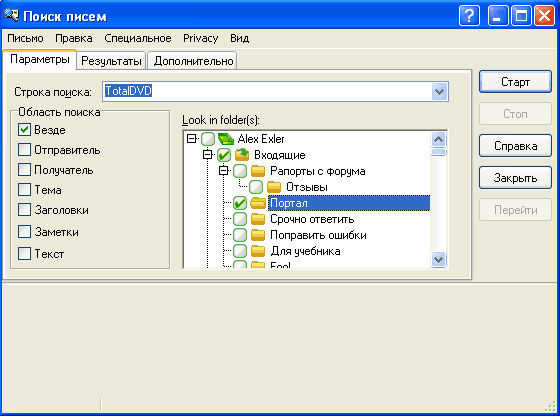Uncheck the Везде checkbox
The height and width of the screenshot is (416, 560).
tap(24, 130)
